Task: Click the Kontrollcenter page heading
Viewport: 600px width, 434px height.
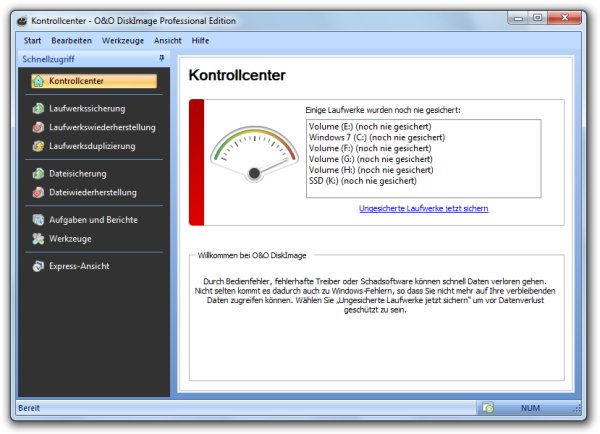Action: 237,75
